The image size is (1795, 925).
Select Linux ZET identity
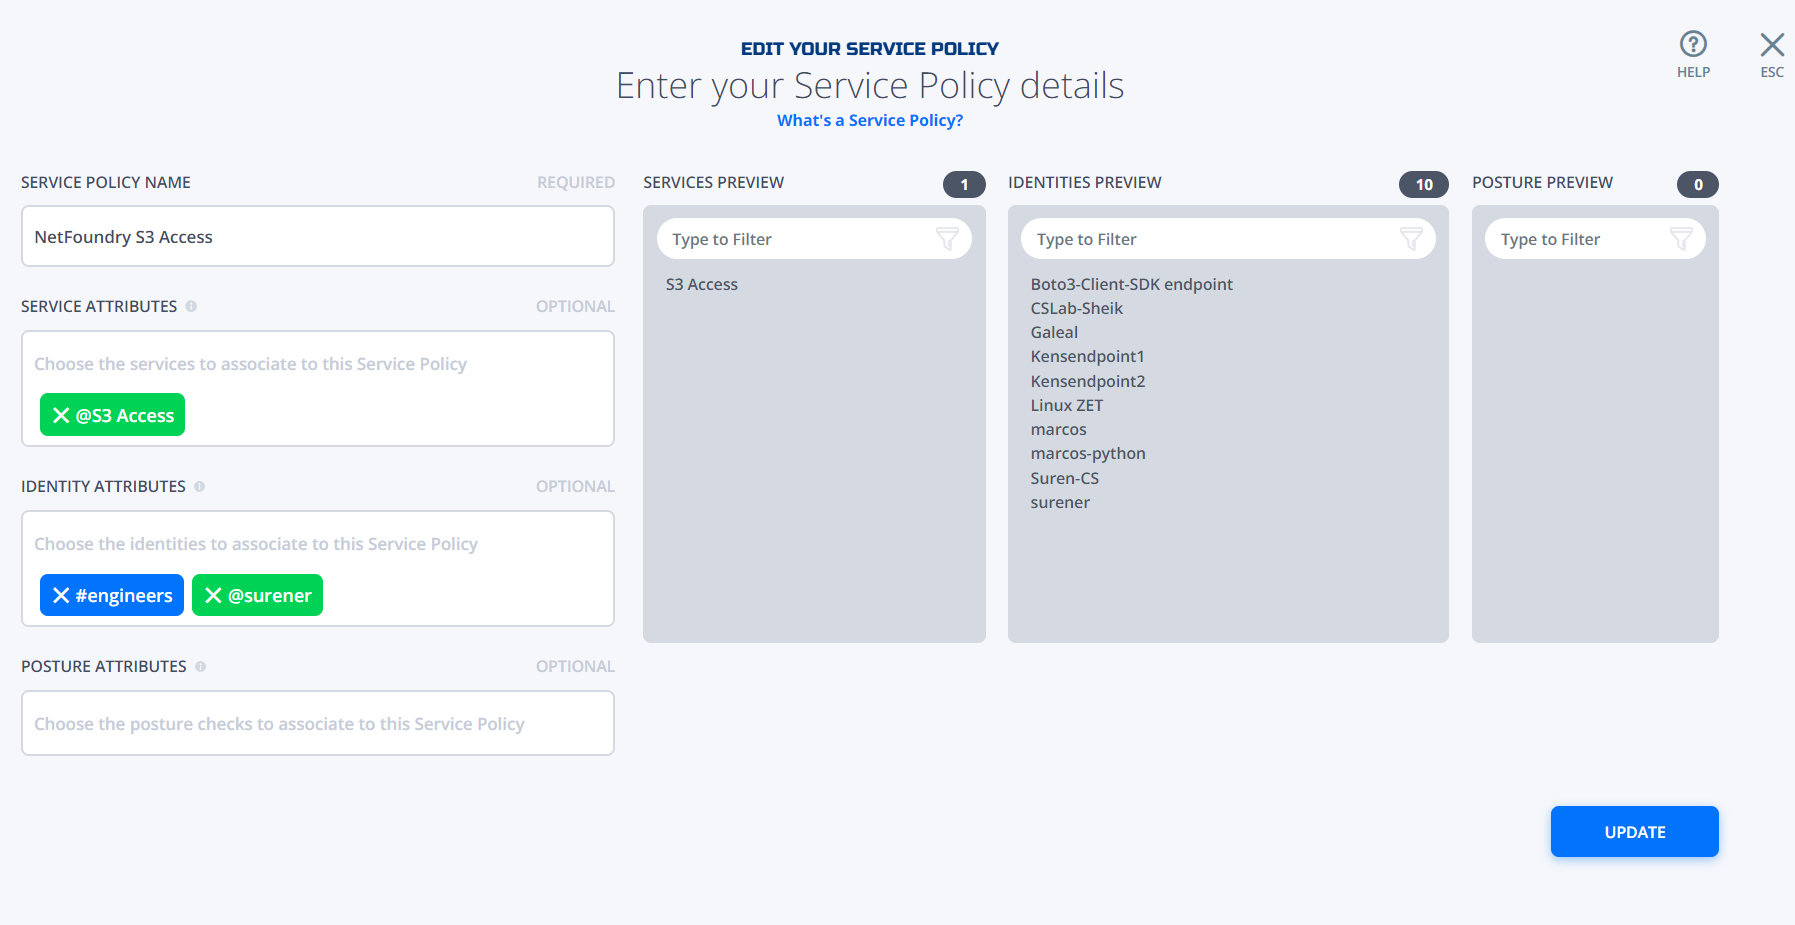tap(1067, 405)
